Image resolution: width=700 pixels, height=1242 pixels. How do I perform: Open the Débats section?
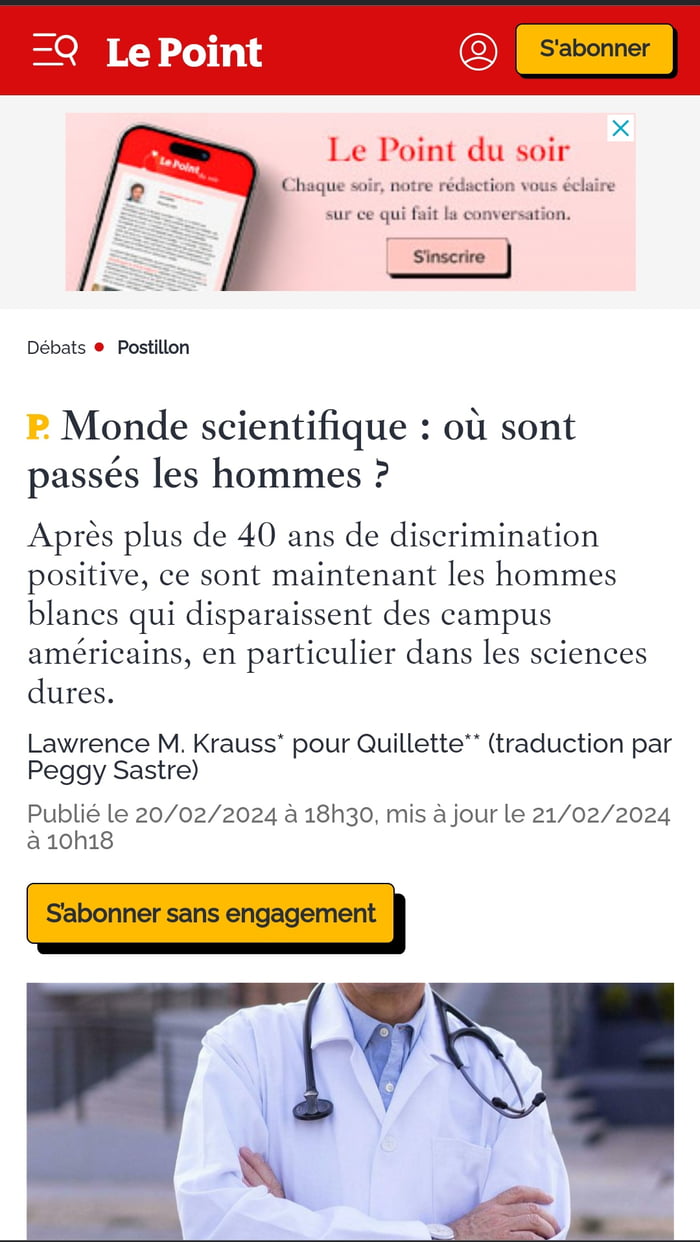coord(55,347)
